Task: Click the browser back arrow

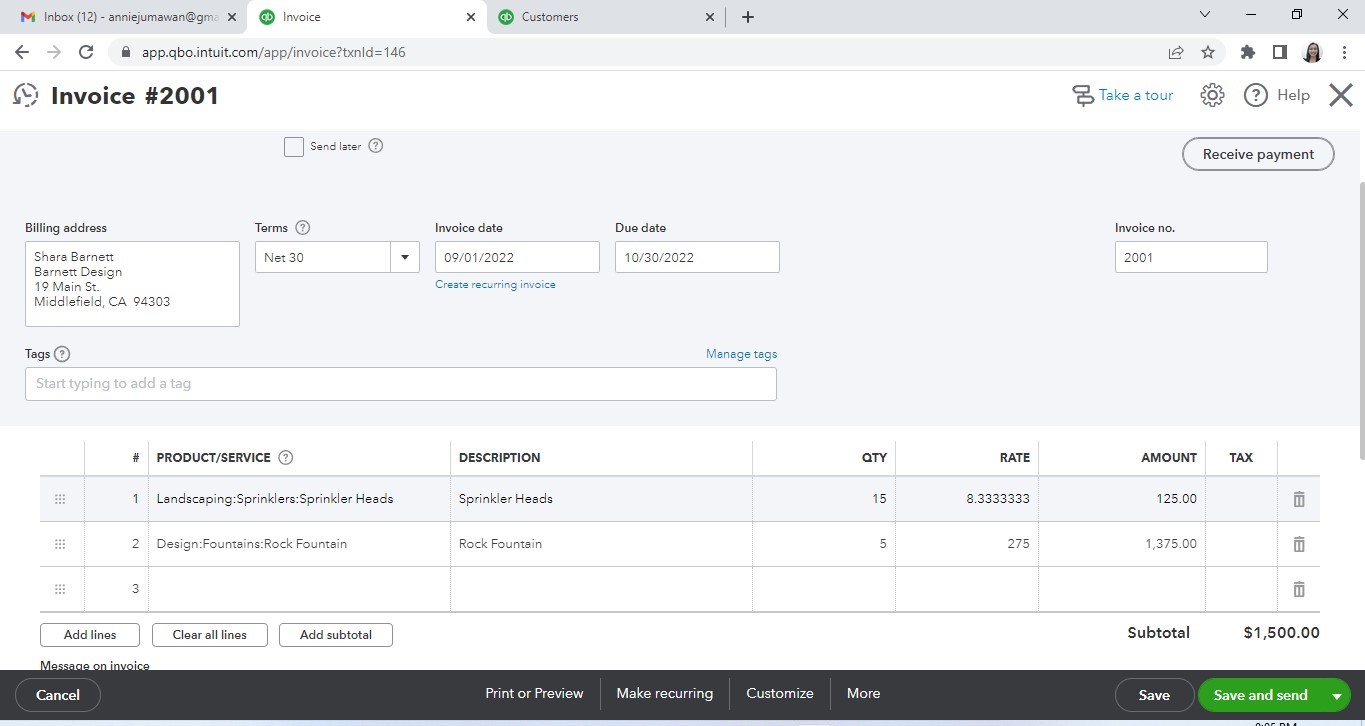Action: point(22,52)
